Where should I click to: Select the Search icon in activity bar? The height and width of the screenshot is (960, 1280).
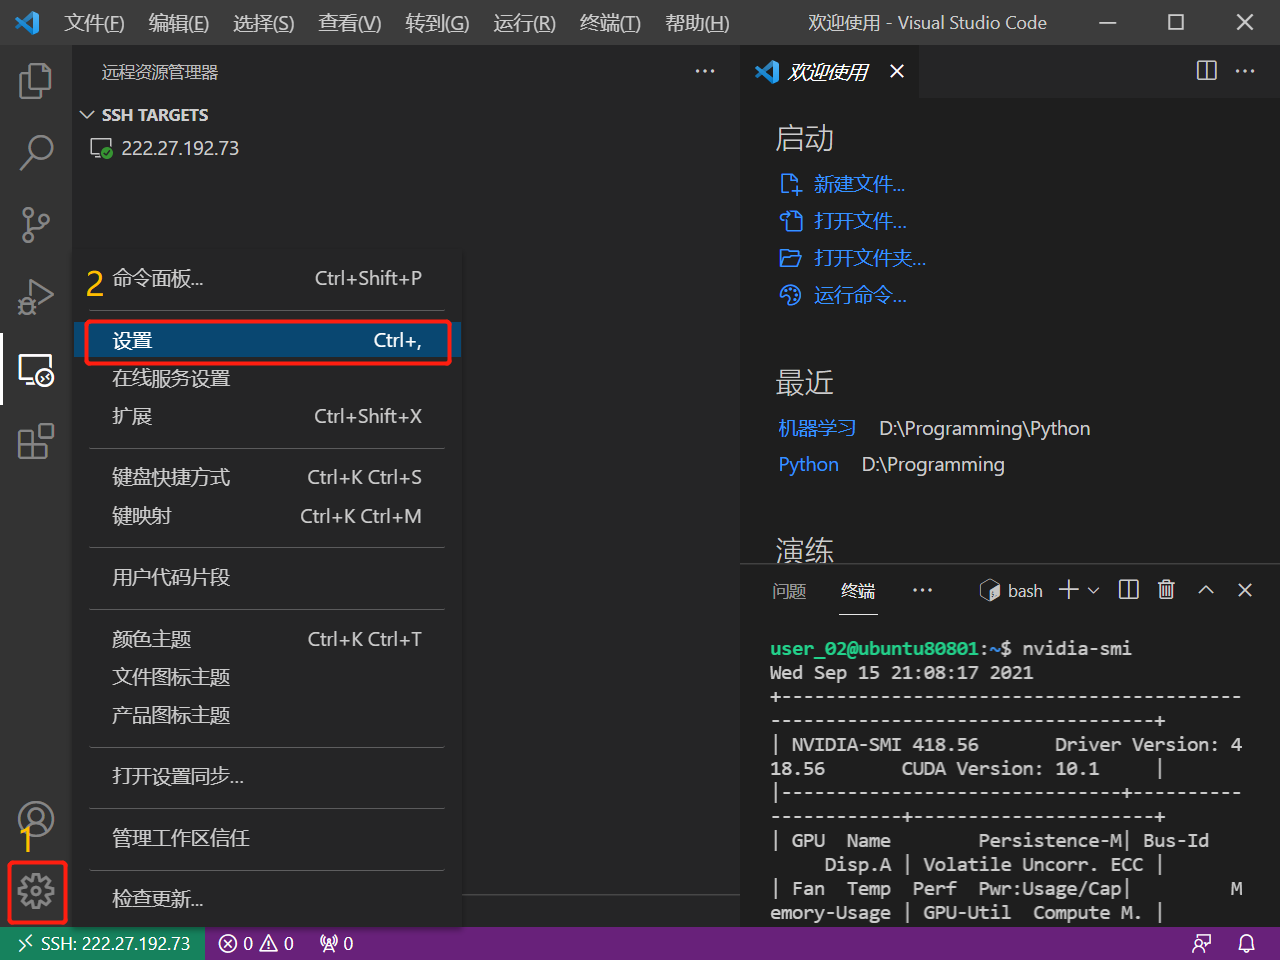(36, 152)
